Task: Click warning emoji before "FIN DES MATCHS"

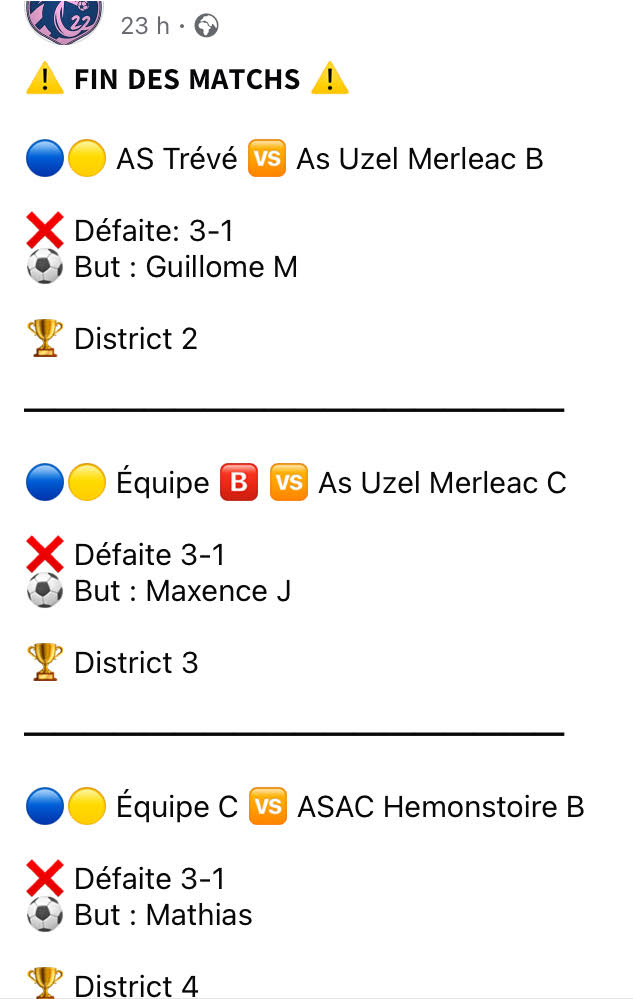Action: point(44,80)
